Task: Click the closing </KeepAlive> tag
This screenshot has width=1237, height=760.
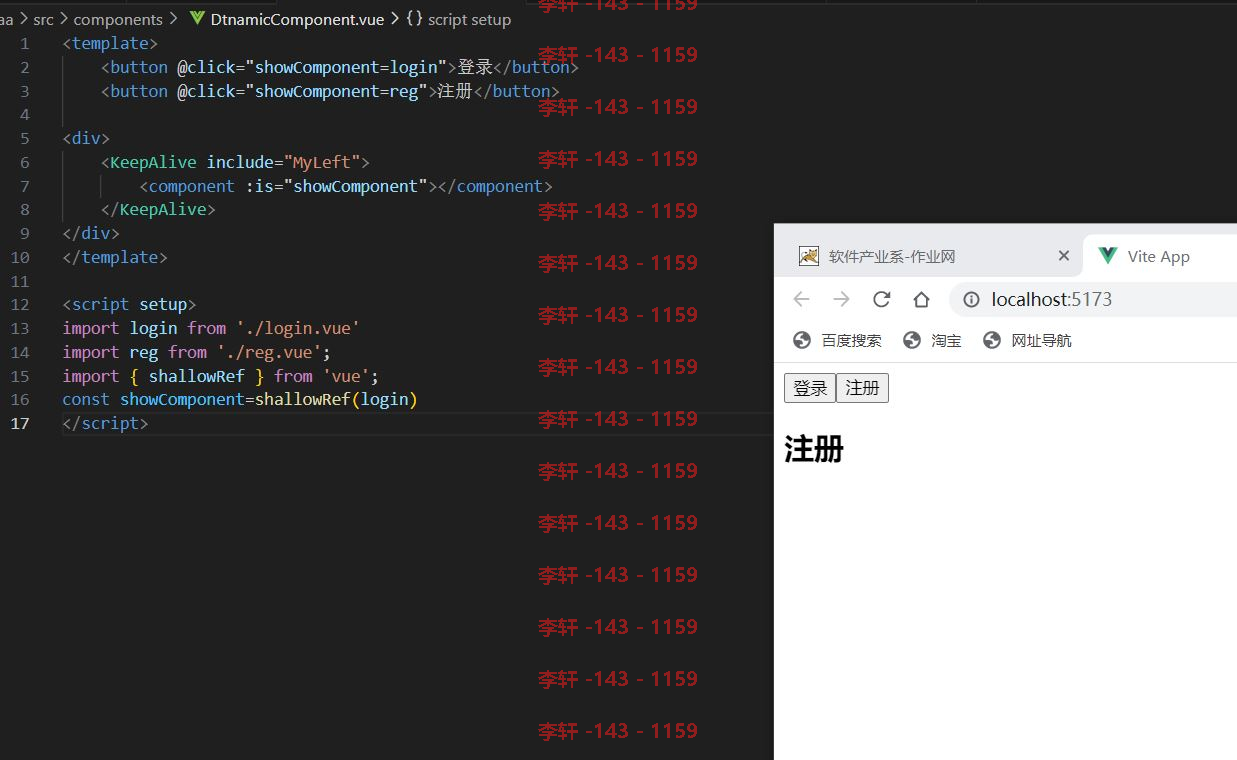Action: coord(158,210)
